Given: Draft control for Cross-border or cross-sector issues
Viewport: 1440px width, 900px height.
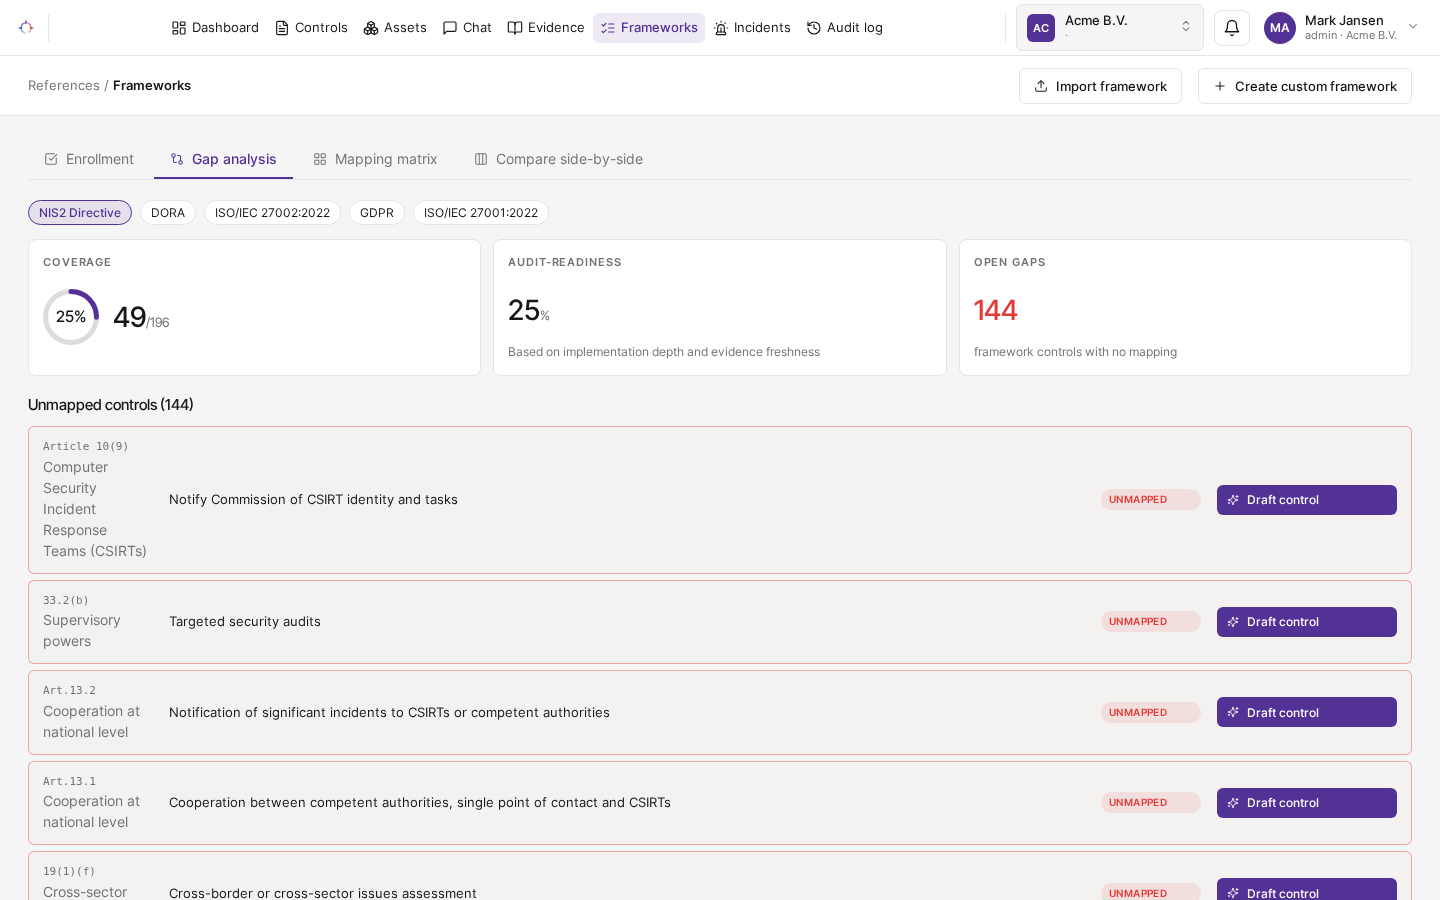Looking at the screenshot, I should coord(1307,889).
